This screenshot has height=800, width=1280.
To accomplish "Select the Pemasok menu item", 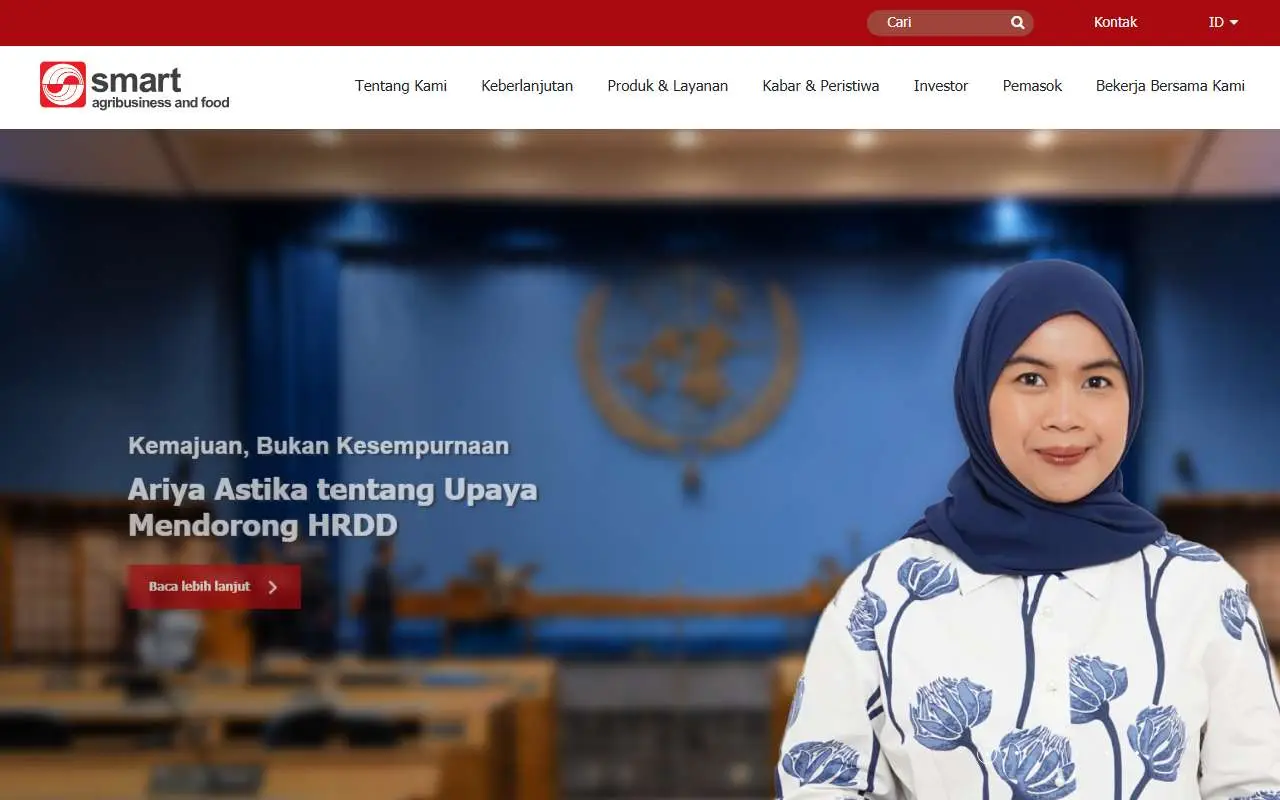I will [1032, 86].
